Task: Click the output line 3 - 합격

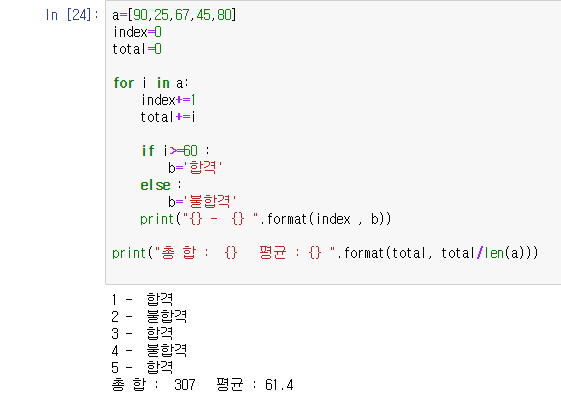Action: [142, 333]
